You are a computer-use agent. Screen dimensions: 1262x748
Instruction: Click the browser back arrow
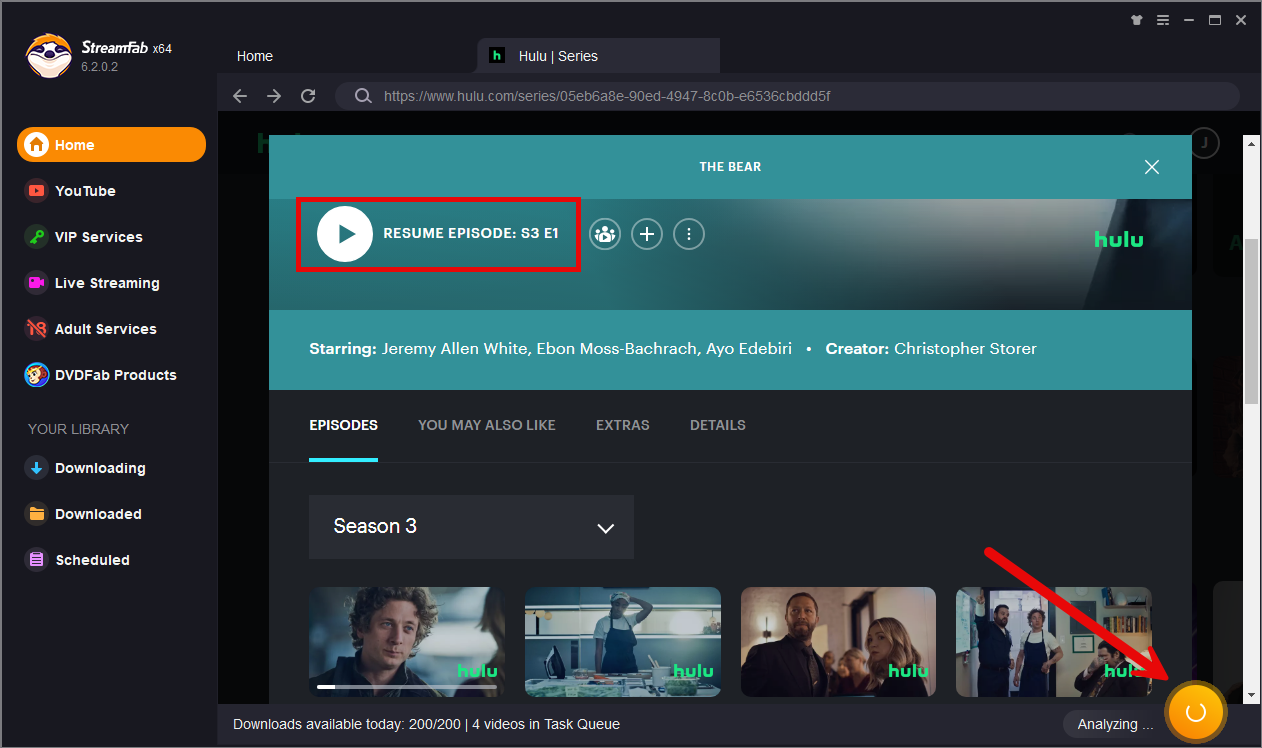[x=240, y=96]
